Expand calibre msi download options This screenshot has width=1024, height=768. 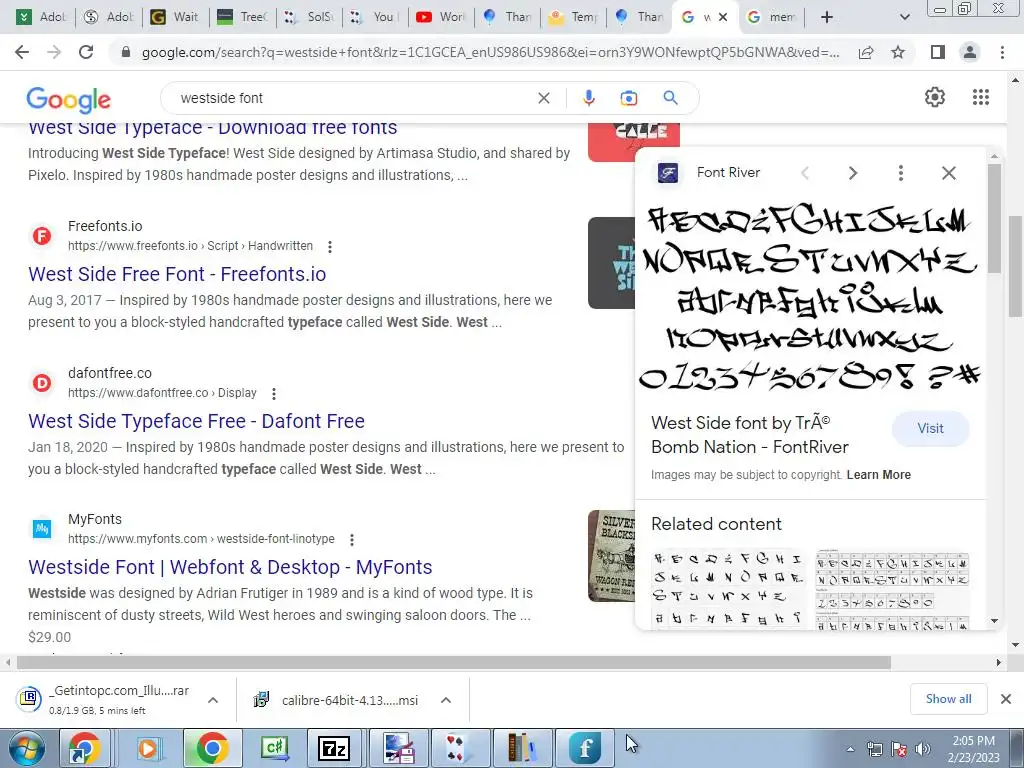point(446,700)
